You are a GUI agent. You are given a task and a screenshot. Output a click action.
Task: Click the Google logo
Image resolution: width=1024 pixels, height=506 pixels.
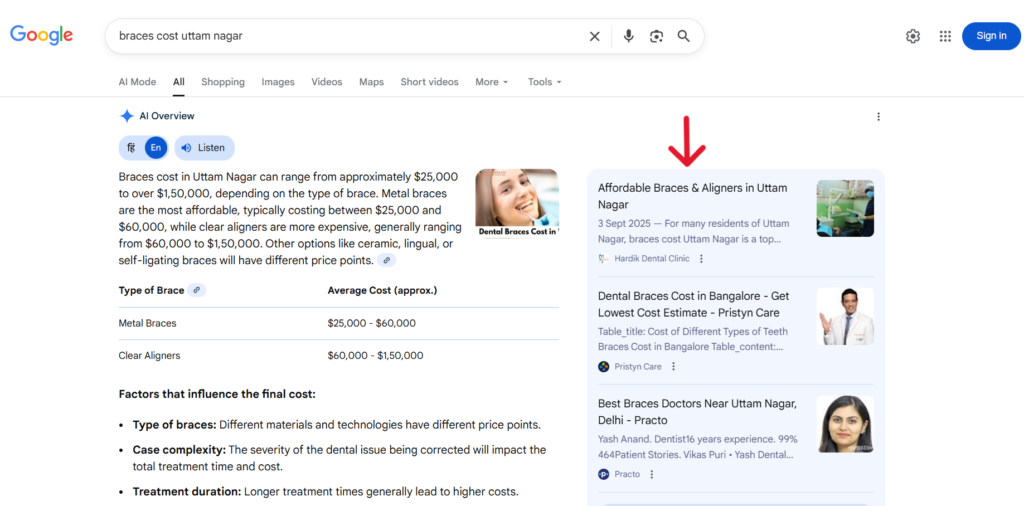coord(41,35)
